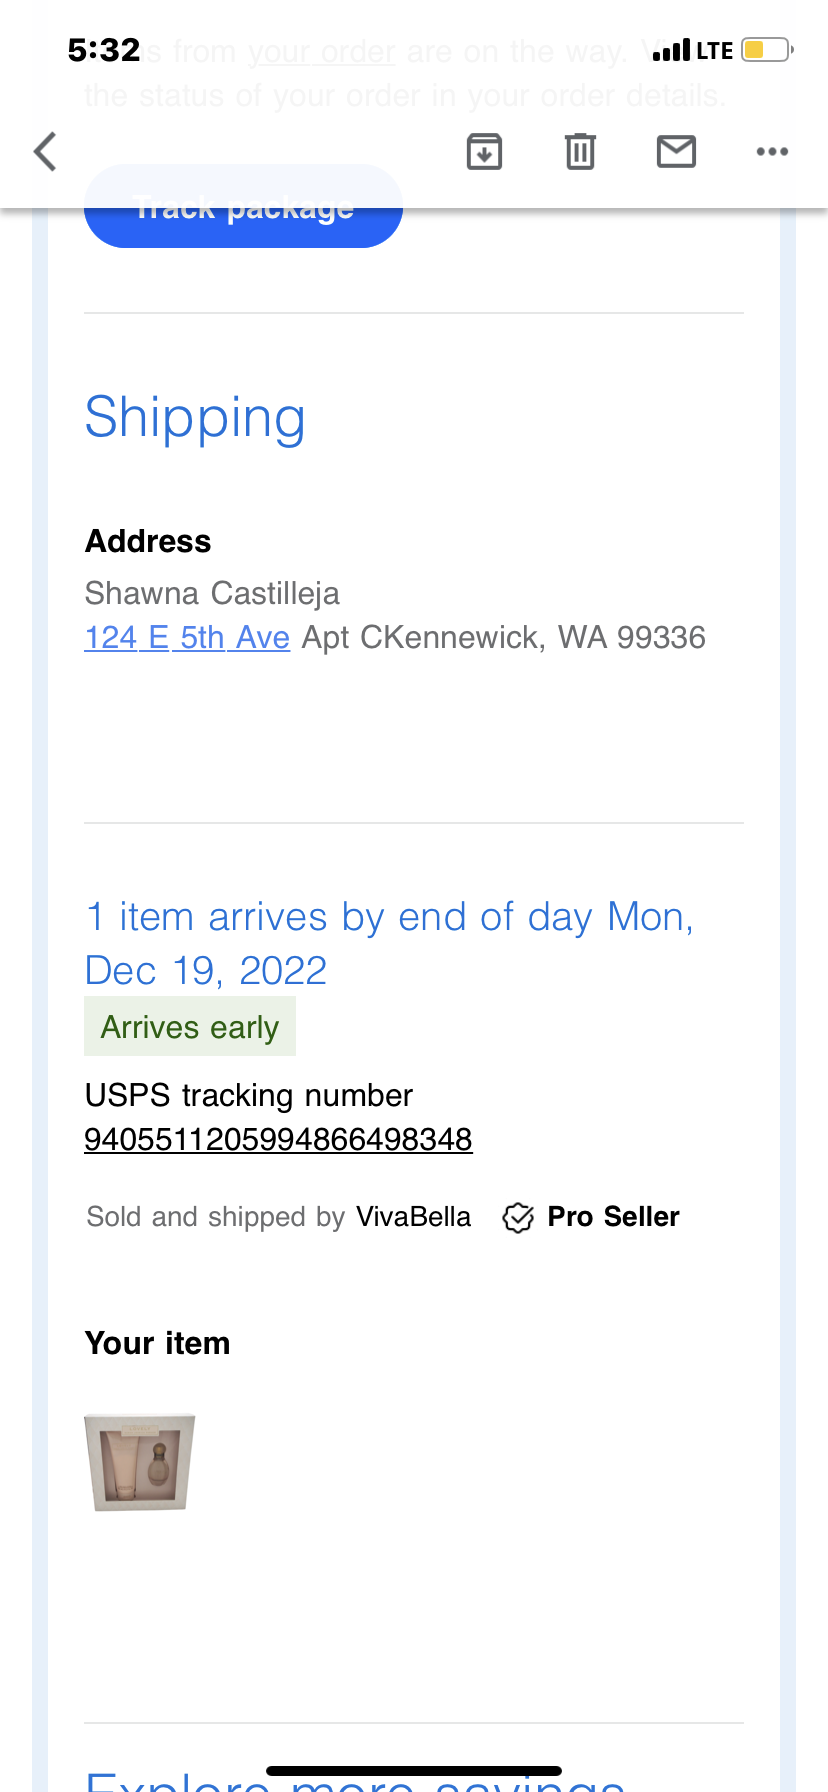This screenshot has height=1792, width=828.
Task: Open more options with the ellipsis icon
Action: click(x=772, y=151)
